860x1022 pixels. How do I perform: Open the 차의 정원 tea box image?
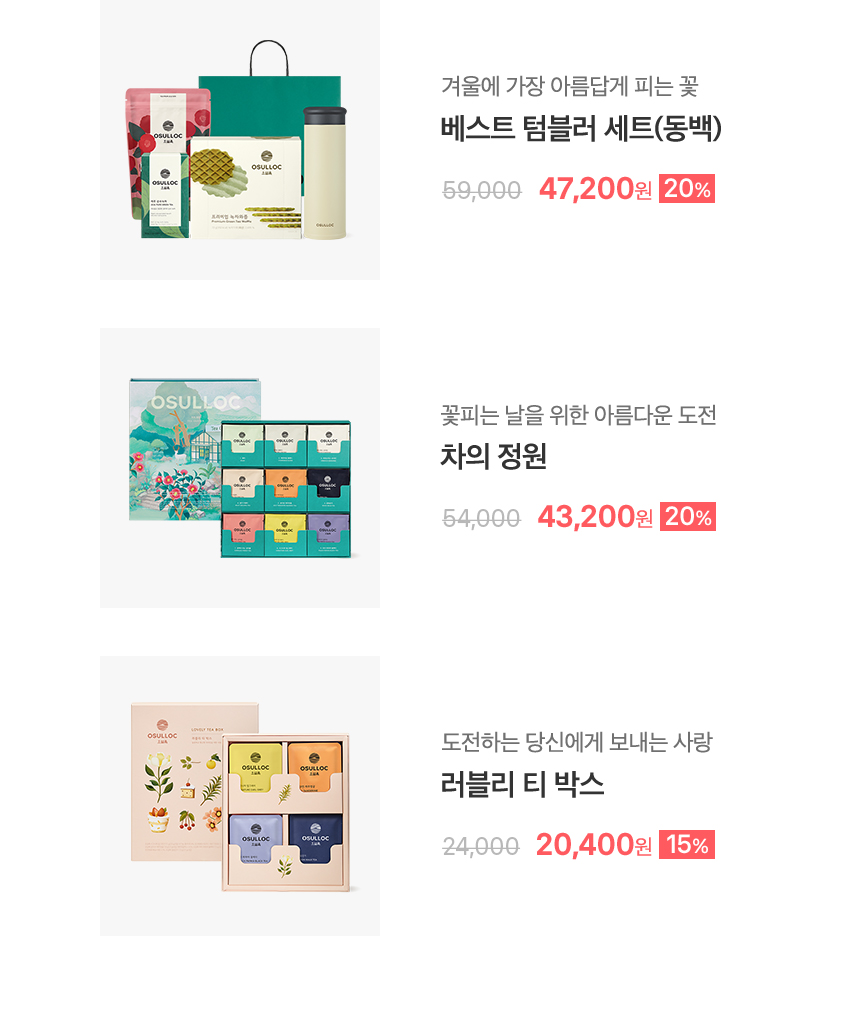240,468
